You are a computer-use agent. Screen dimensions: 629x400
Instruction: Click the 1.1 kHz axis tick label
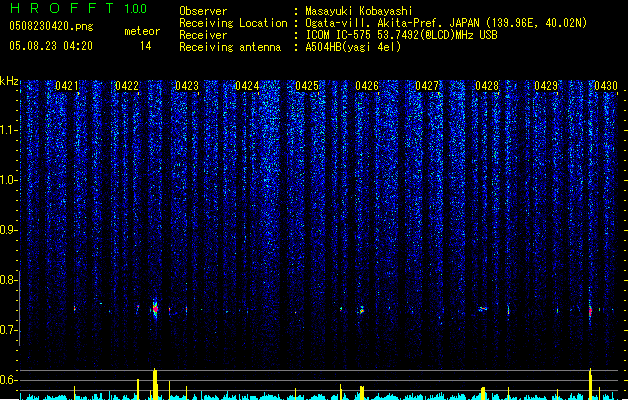[x=9, y=130]
